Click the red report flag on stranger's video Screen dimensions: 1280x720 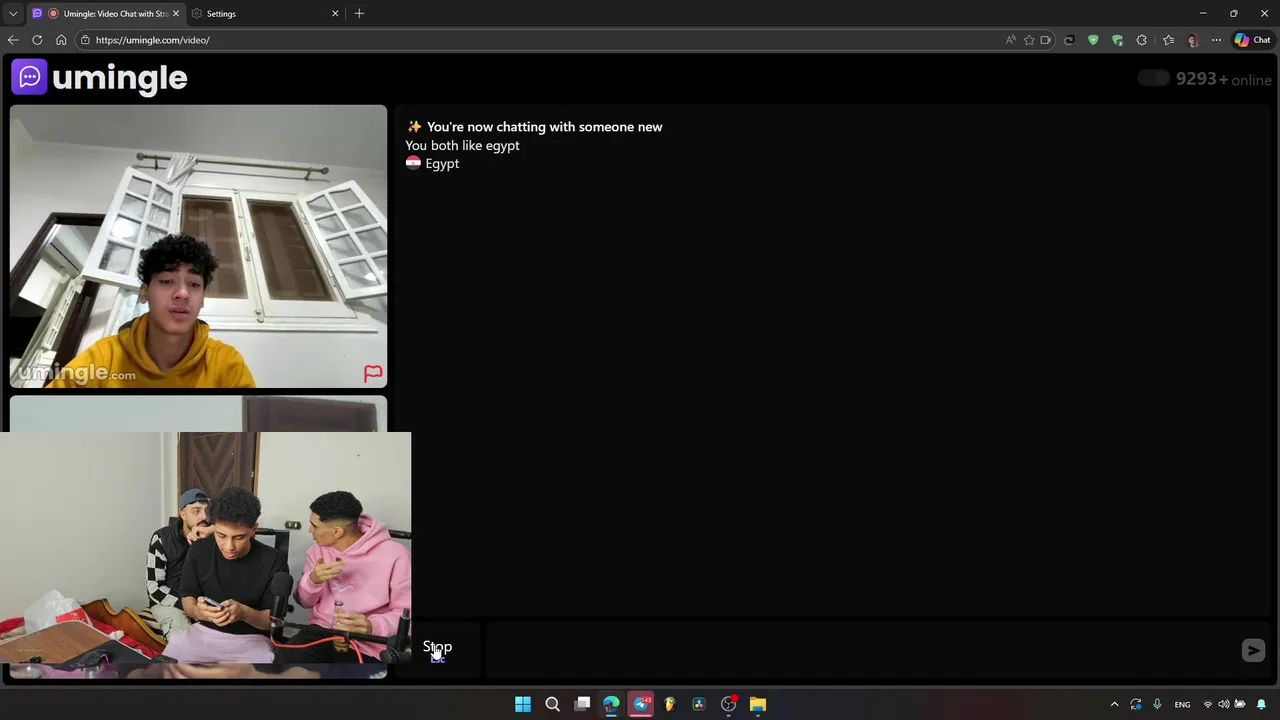(373, 374)
